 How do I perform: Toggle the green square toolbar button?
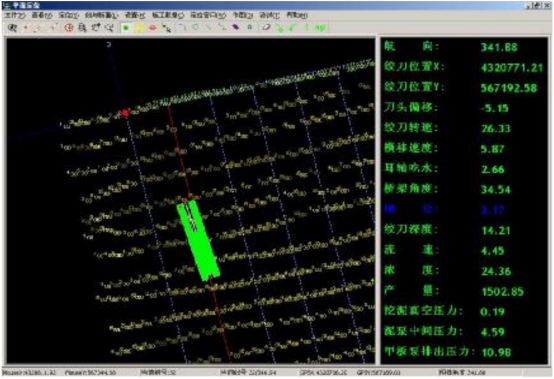[x=126, y=28]
